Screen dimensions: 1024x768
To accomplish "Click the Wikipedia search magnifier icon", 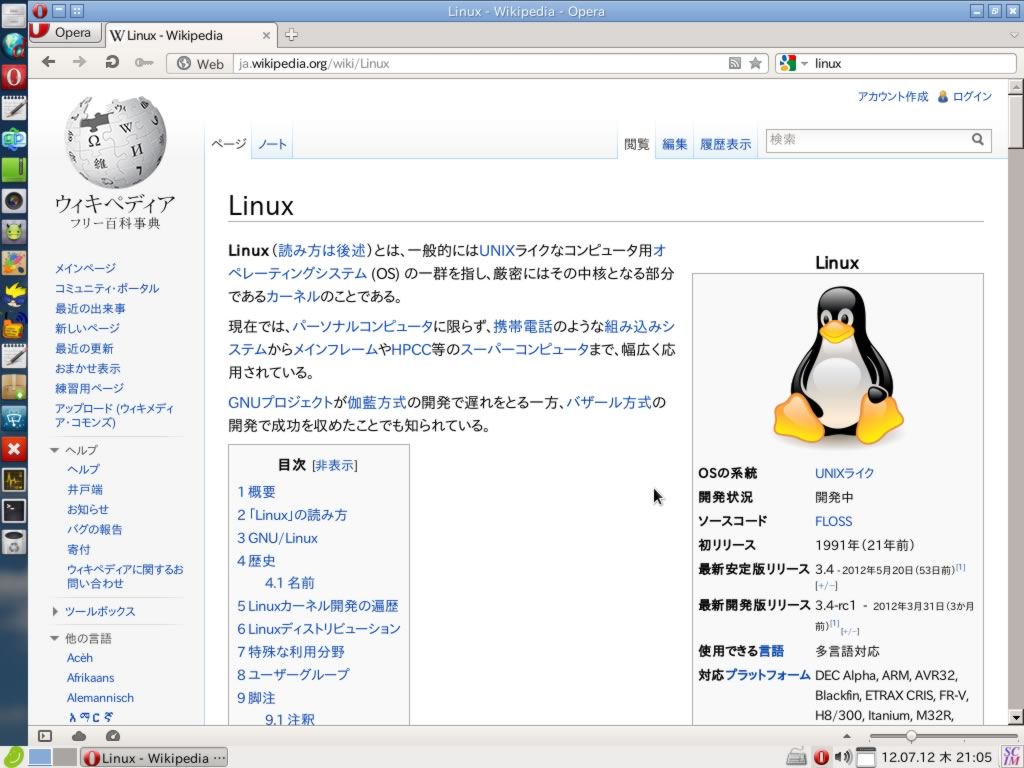I will (978, 139).
